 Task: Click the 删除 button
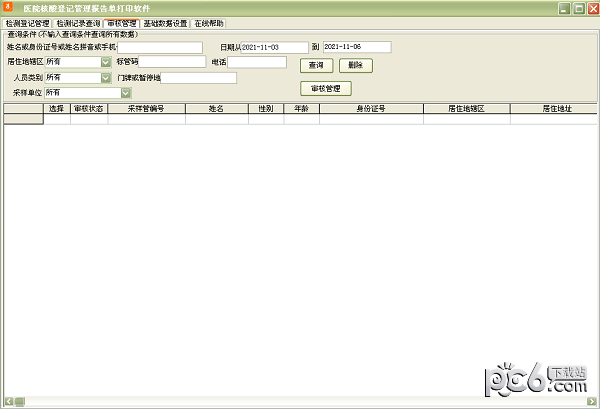click(x=355, y=65)
